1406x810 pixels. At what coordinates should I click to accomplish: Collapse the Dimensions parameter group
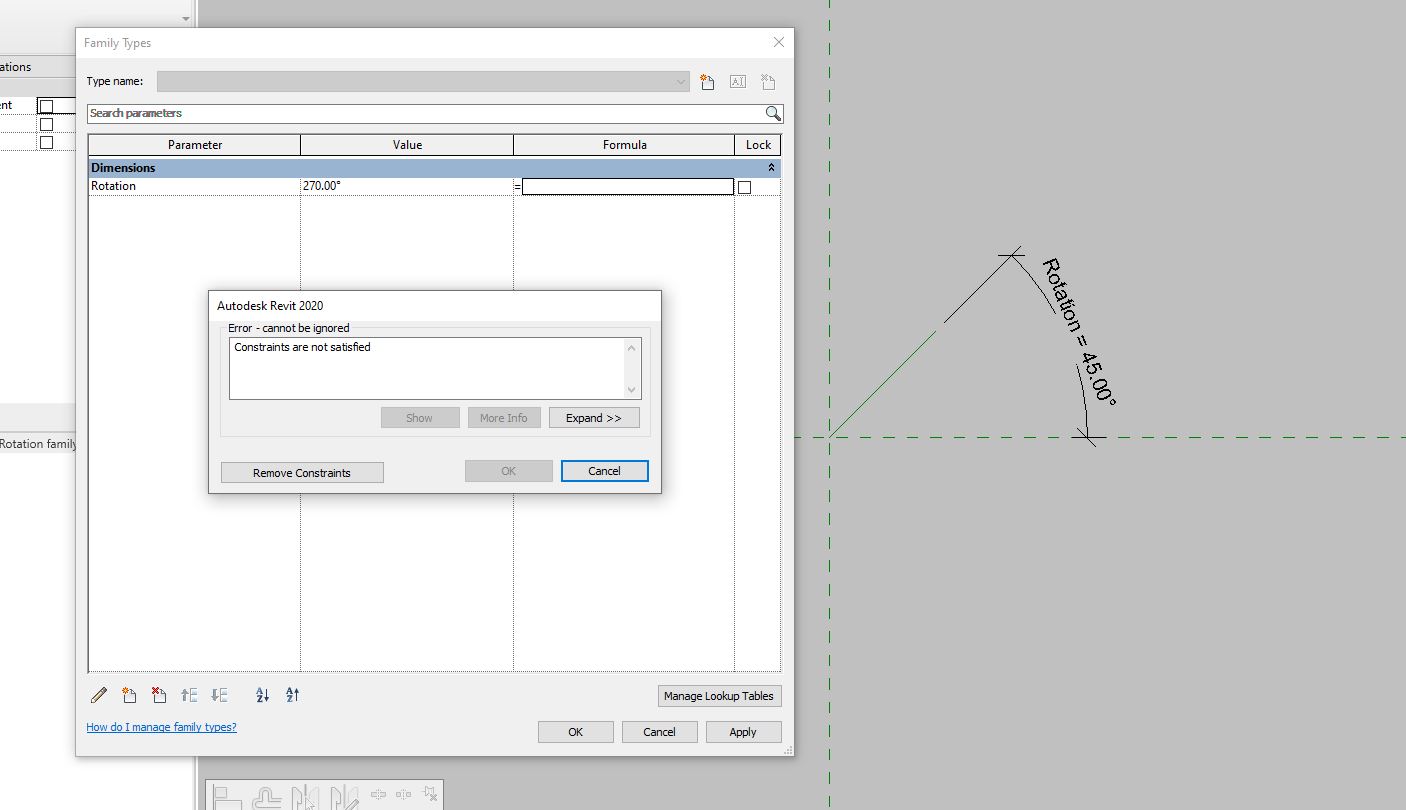770,167
